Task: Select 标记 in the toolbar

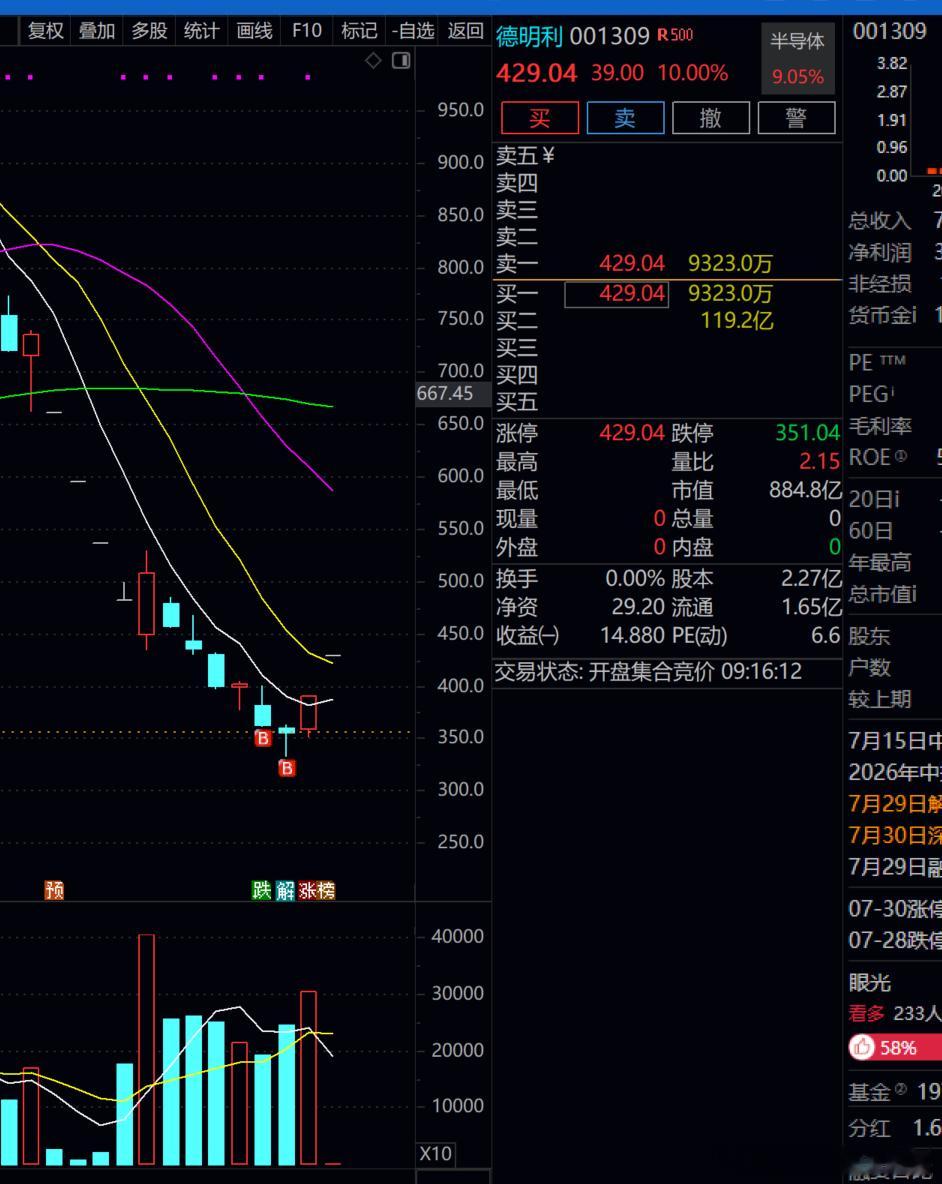Action: (x=359, y=31)
